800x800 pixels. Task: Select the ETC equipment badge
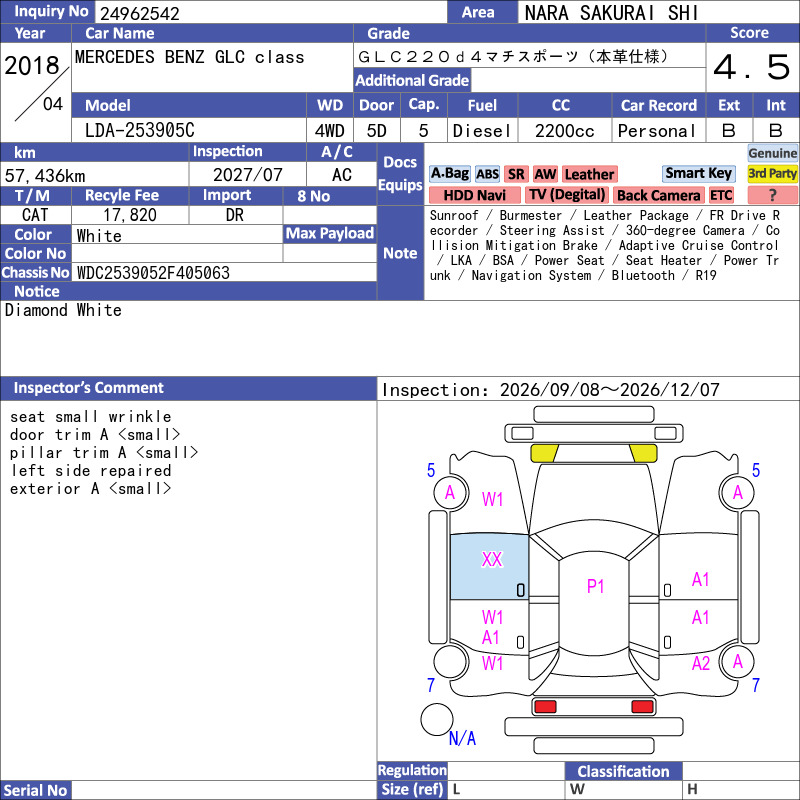tap(721, 195)
